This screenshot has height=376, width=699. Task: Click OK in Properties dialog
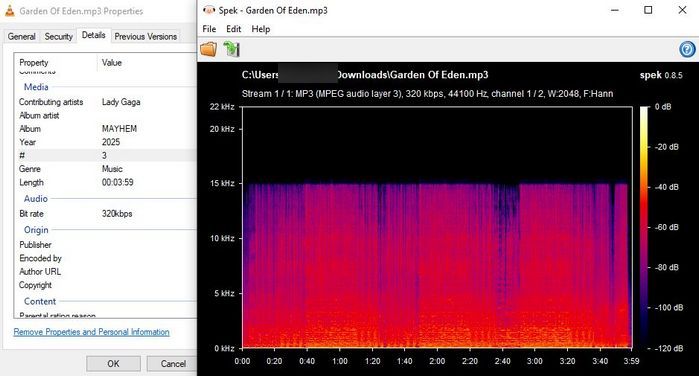pyautogui.click(x=113, y=364)
